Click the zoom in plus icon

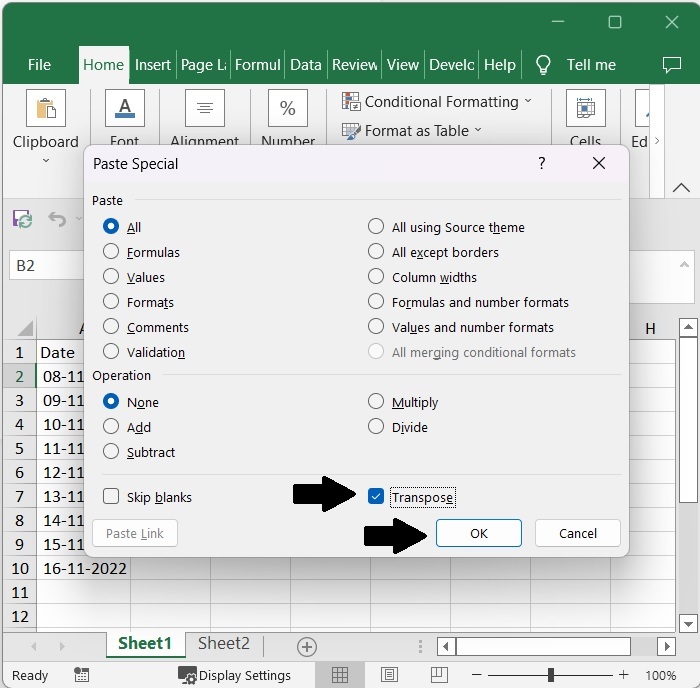click(624, 675)
